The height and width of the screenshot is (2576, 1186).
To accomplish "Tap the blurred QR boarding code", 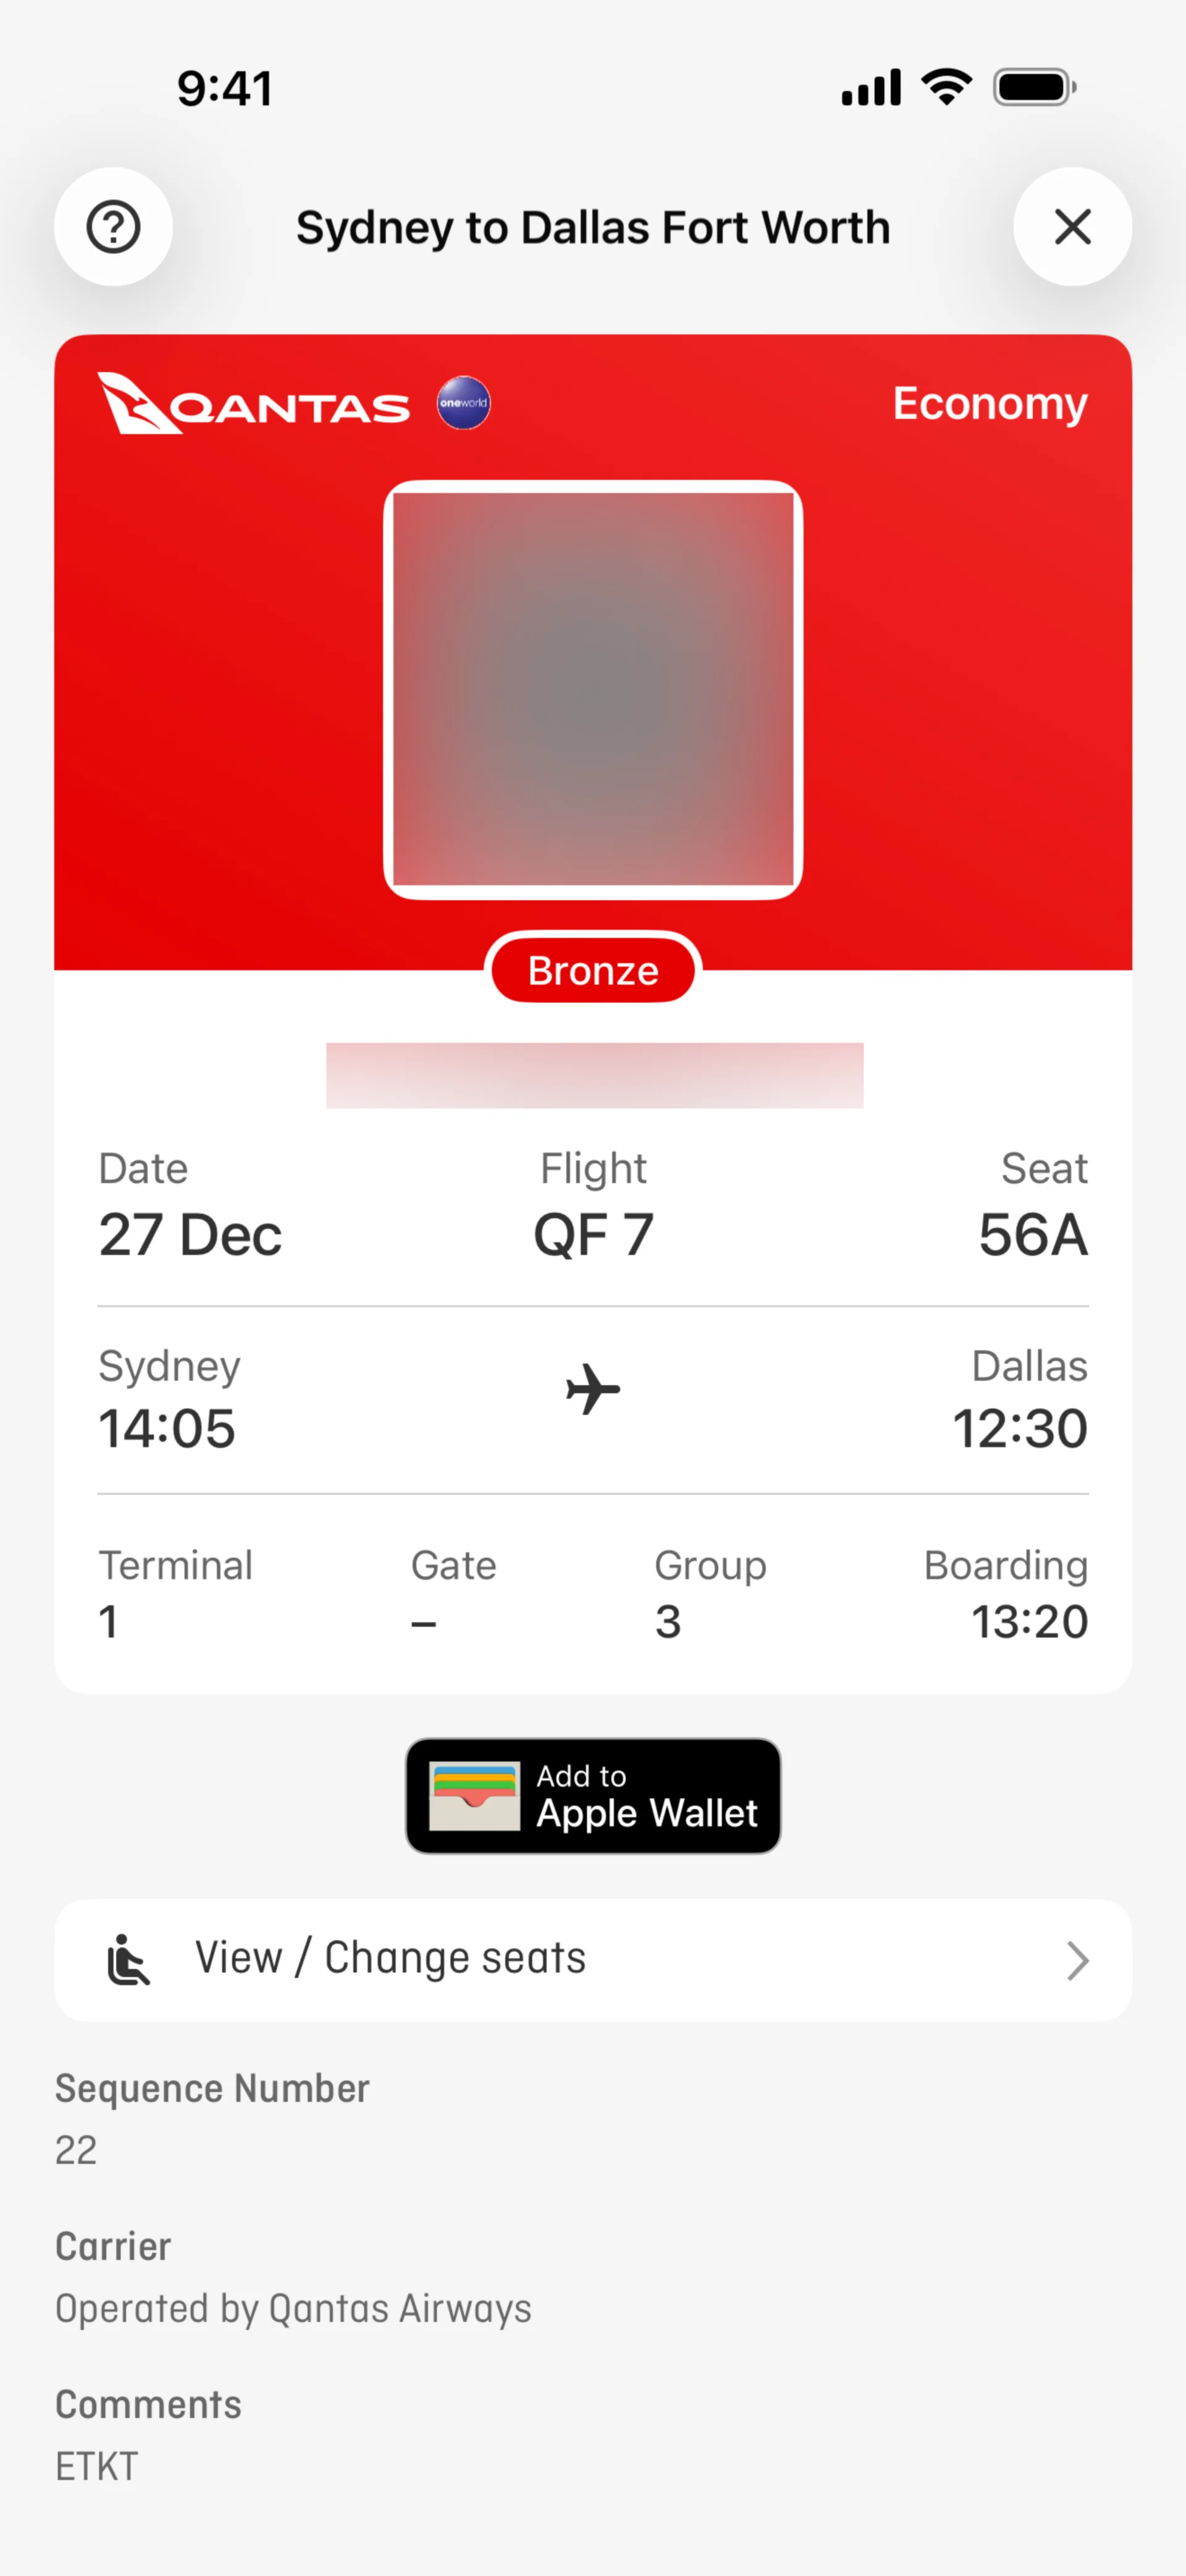I will pos(593,690).
